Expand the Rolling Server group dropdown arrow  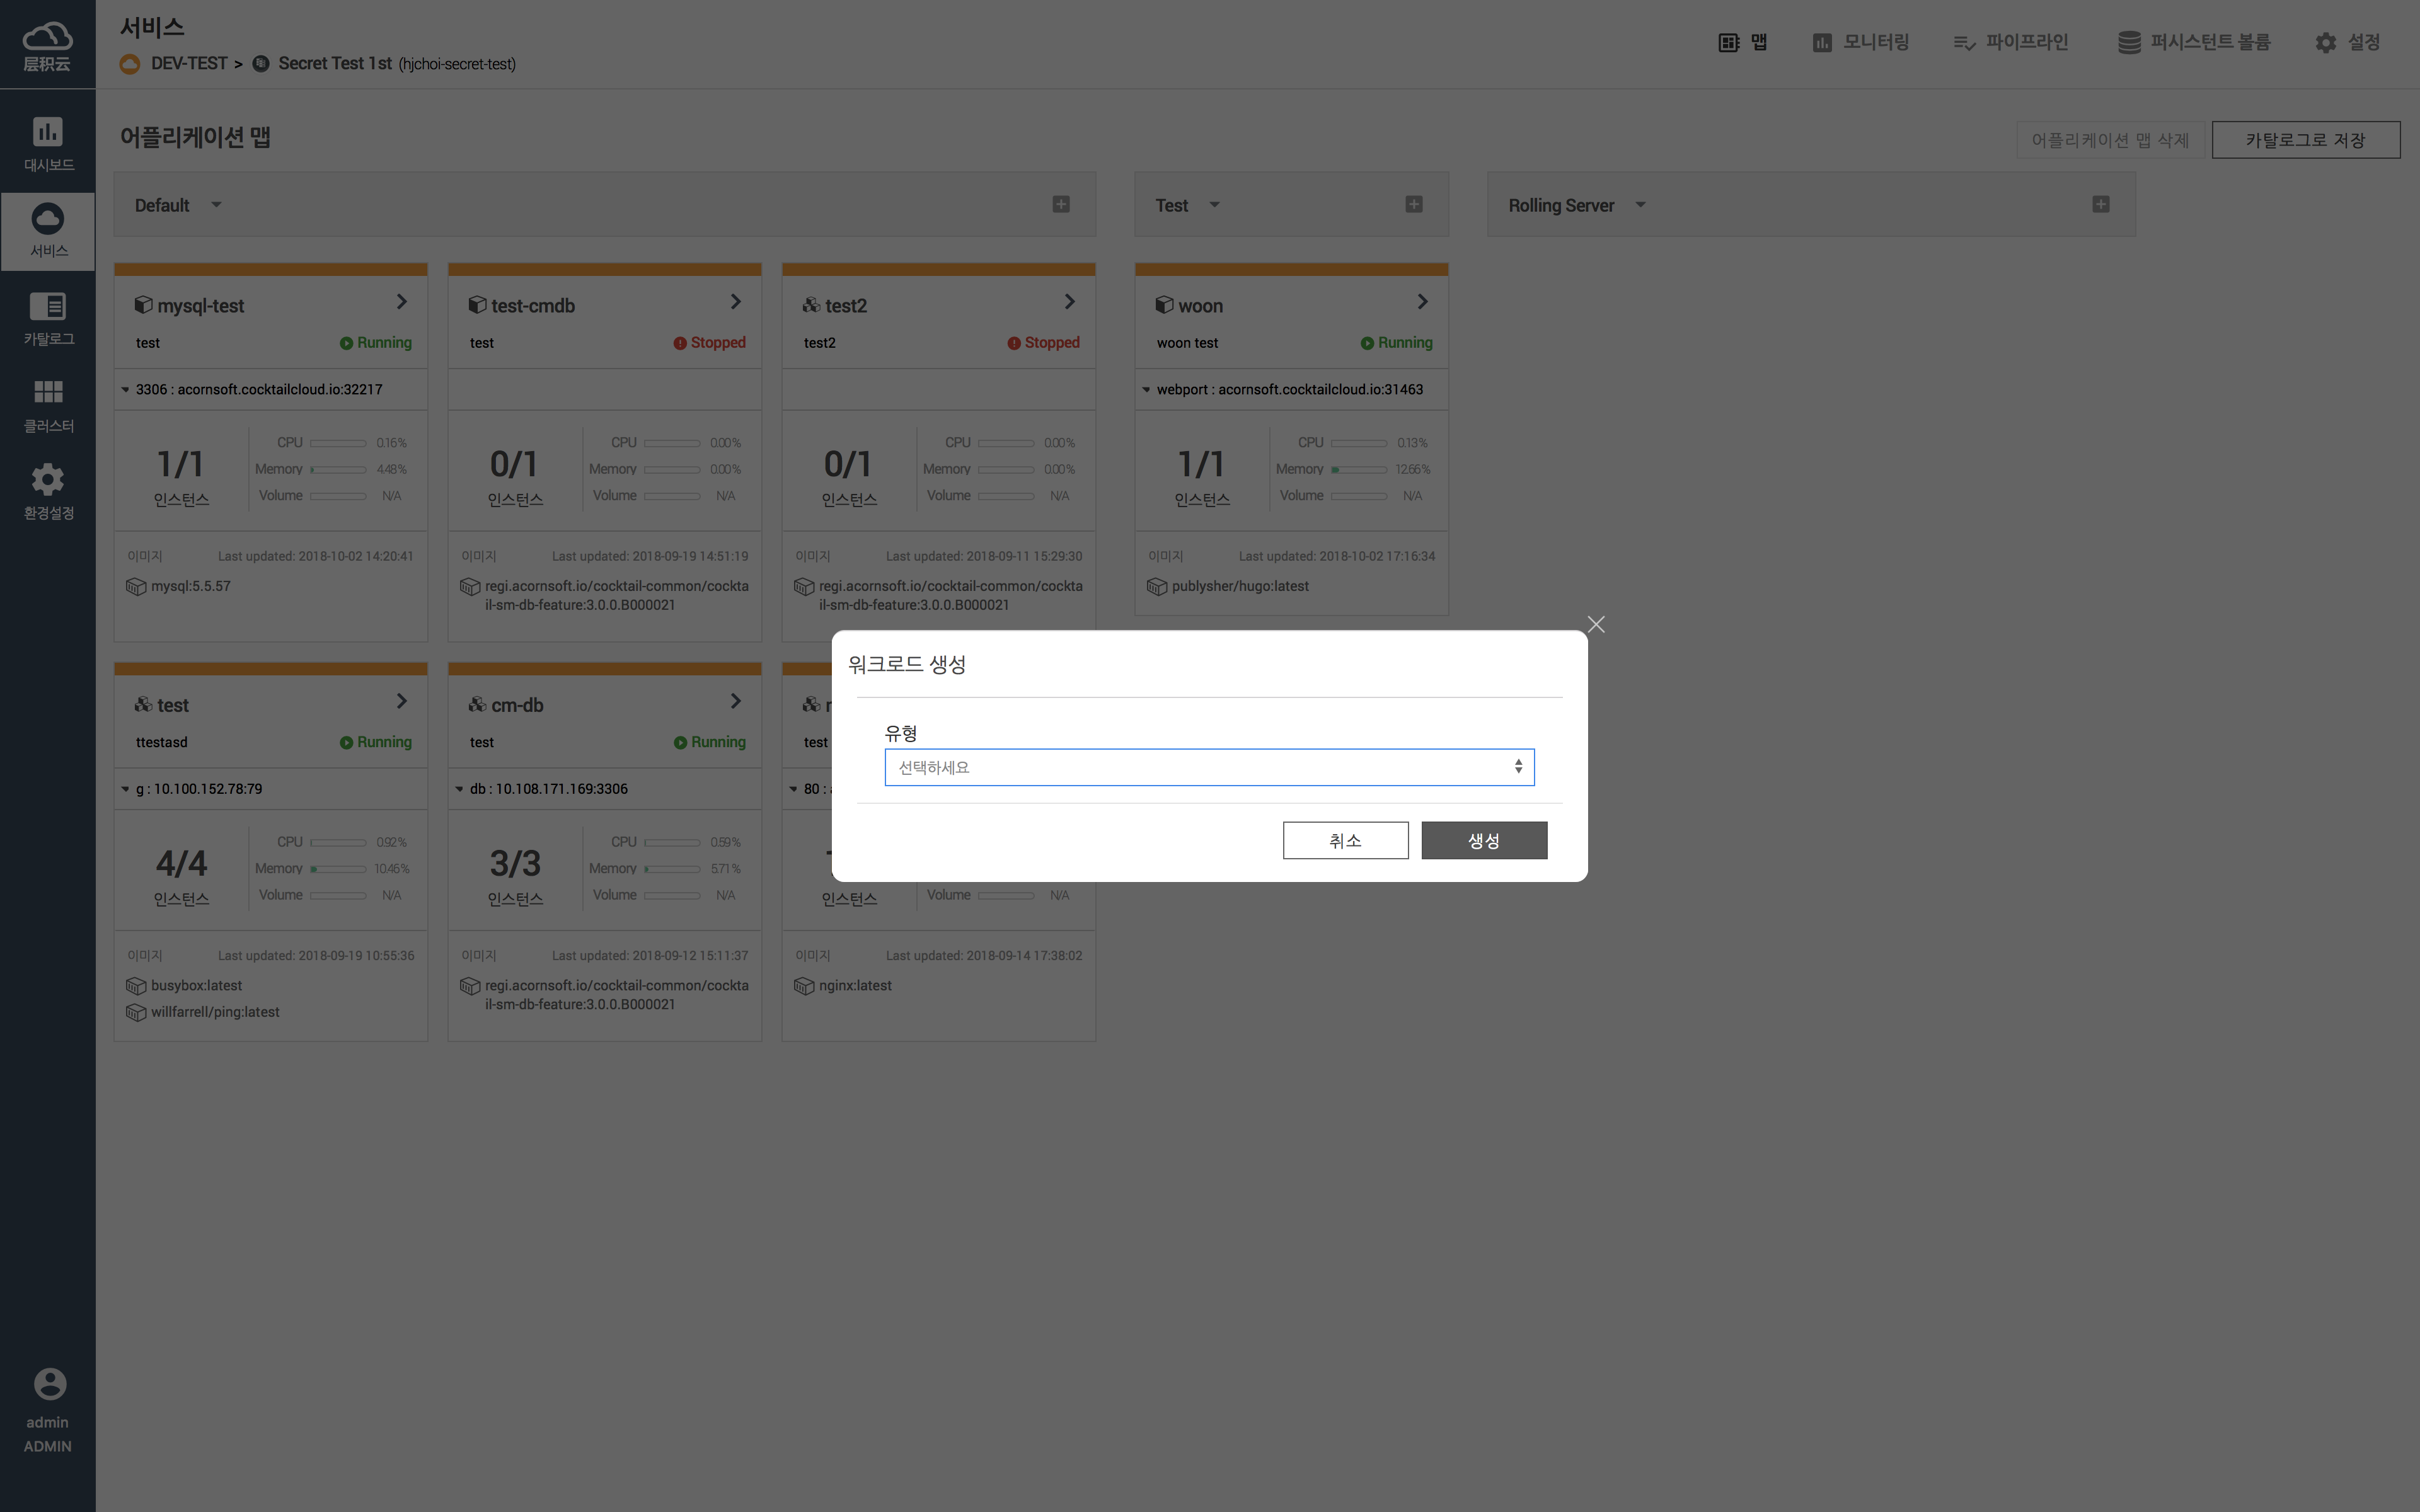[1640, 205]
